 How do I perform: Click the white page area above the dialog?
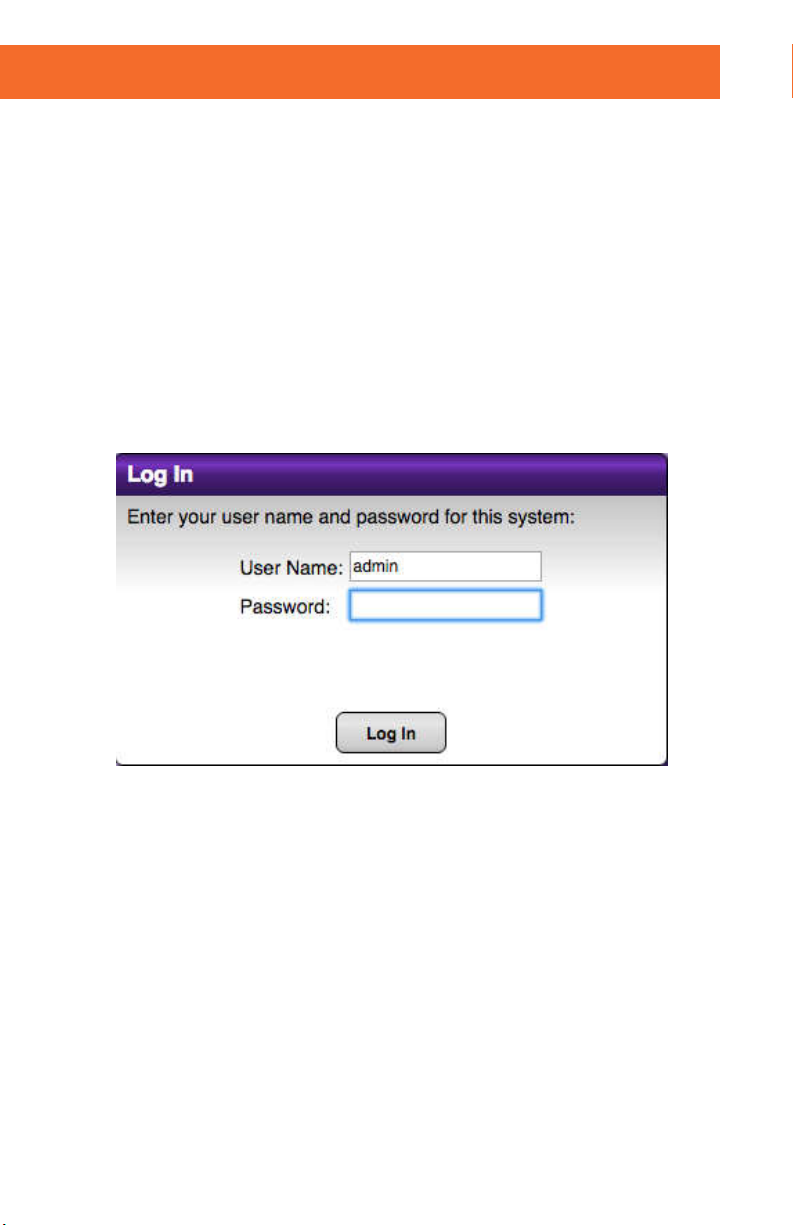pyautogui.click(x=396, y=275)
